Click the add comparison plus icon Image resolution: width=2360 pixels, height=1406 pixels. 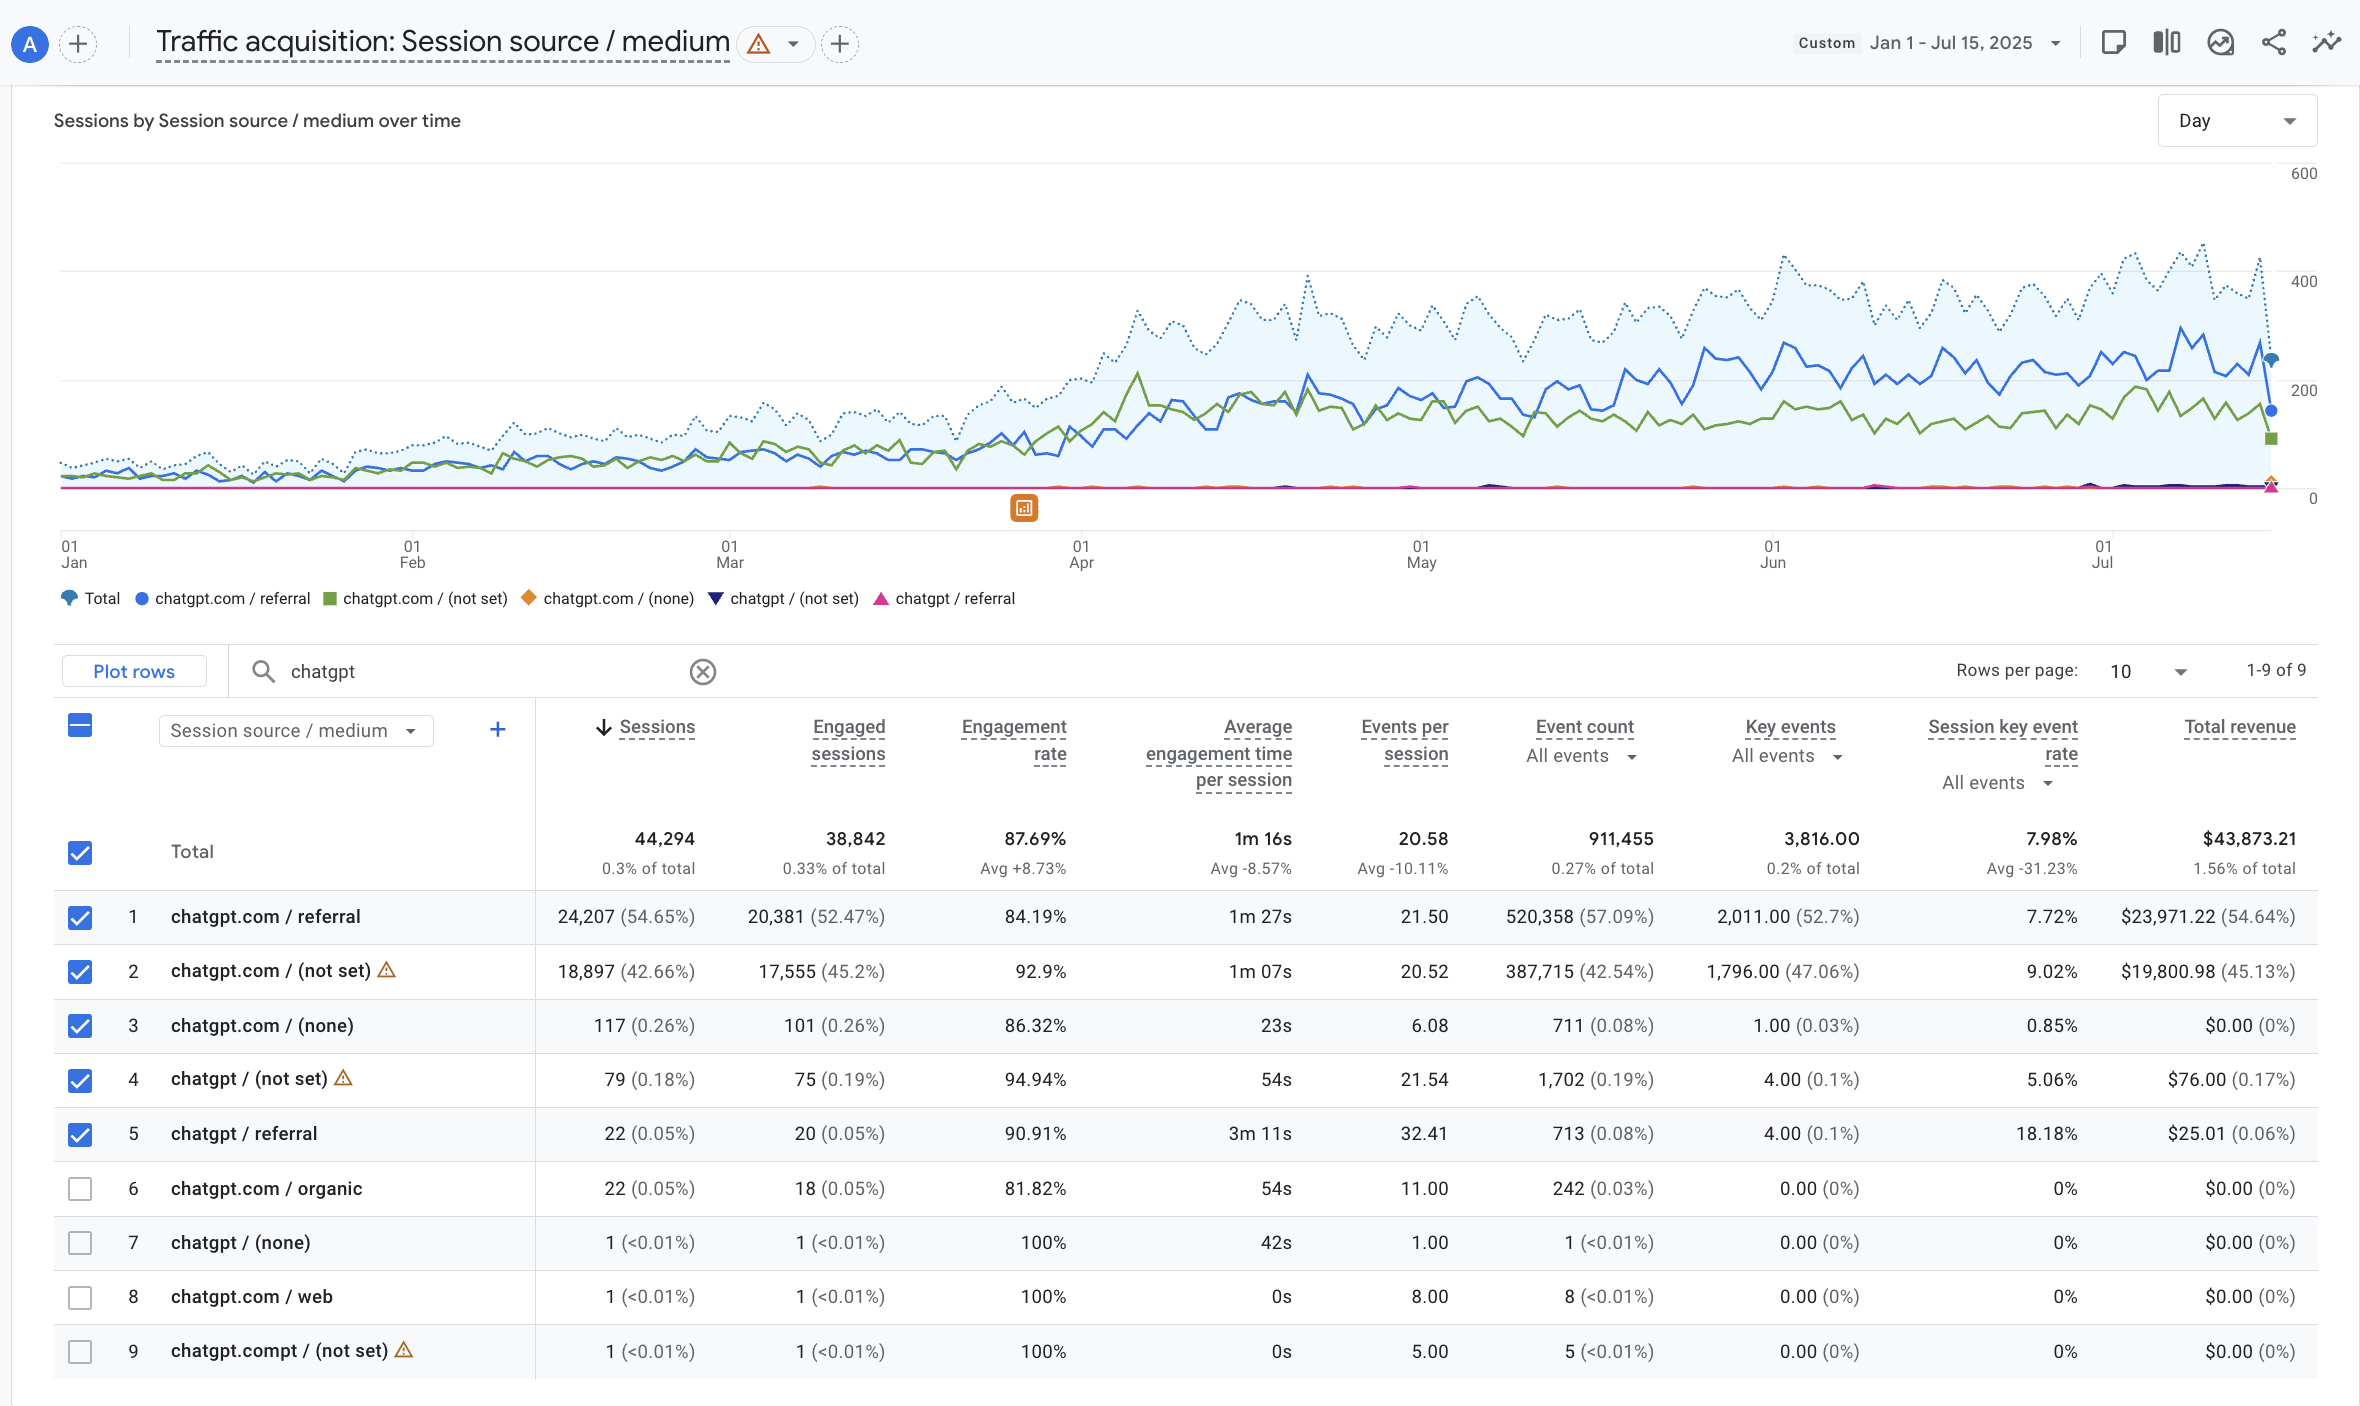coord(78,44)
